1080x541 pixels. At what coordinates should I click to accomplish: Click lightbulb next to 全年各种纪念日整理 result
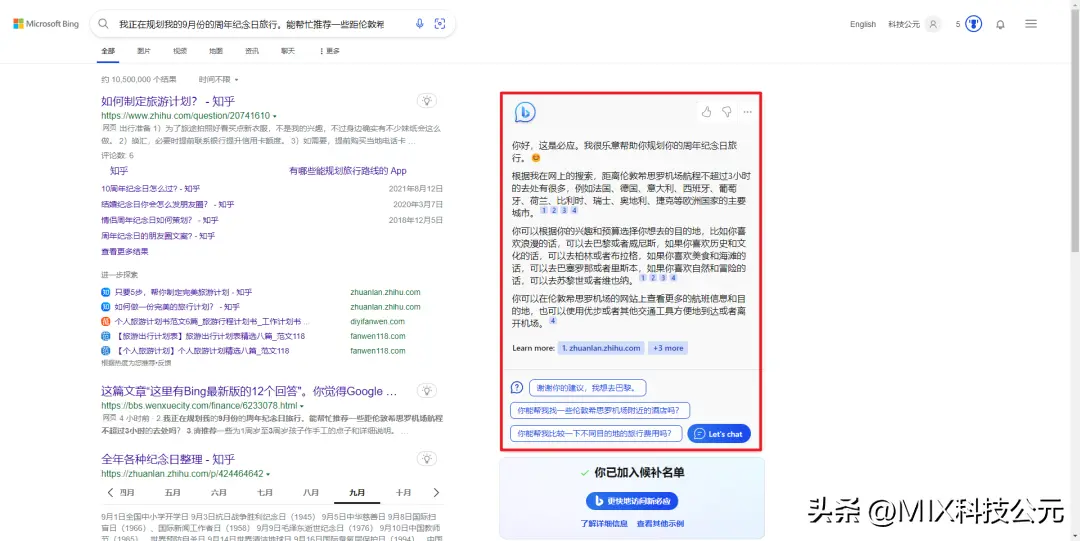[x=427, y=459]
